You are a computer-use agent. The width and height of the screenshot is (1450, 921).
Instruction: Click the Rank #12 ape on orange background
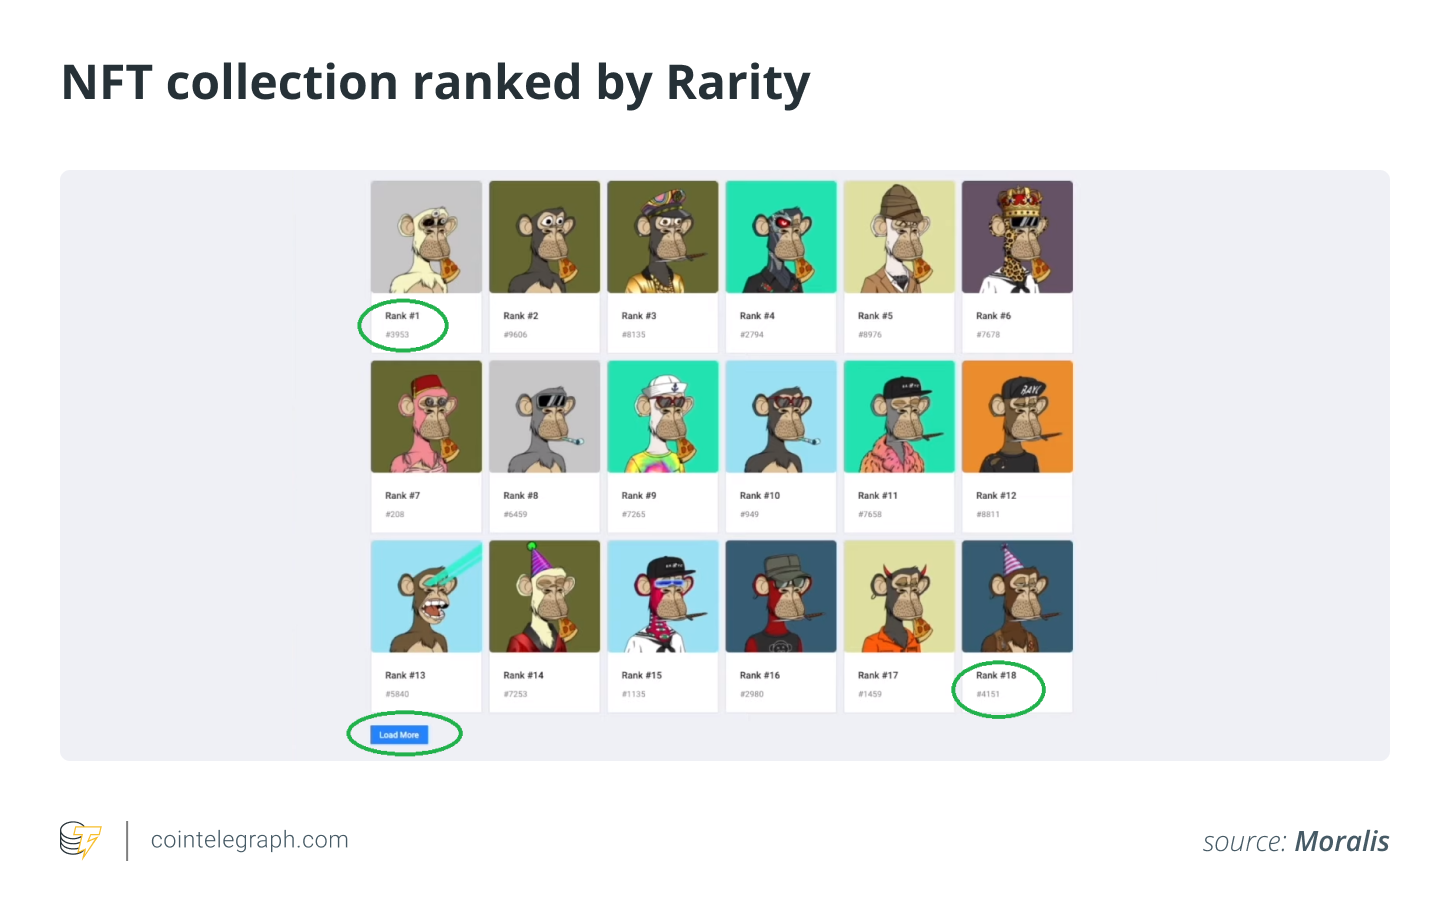1017,417
